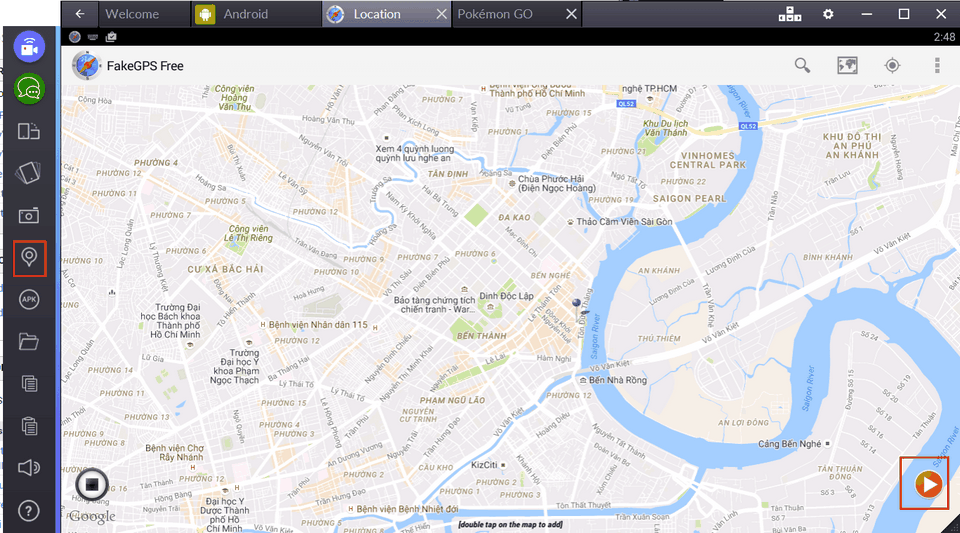Open BlueStacks settings gear icon
Screen dimensions: 960x533
point(828,13)
